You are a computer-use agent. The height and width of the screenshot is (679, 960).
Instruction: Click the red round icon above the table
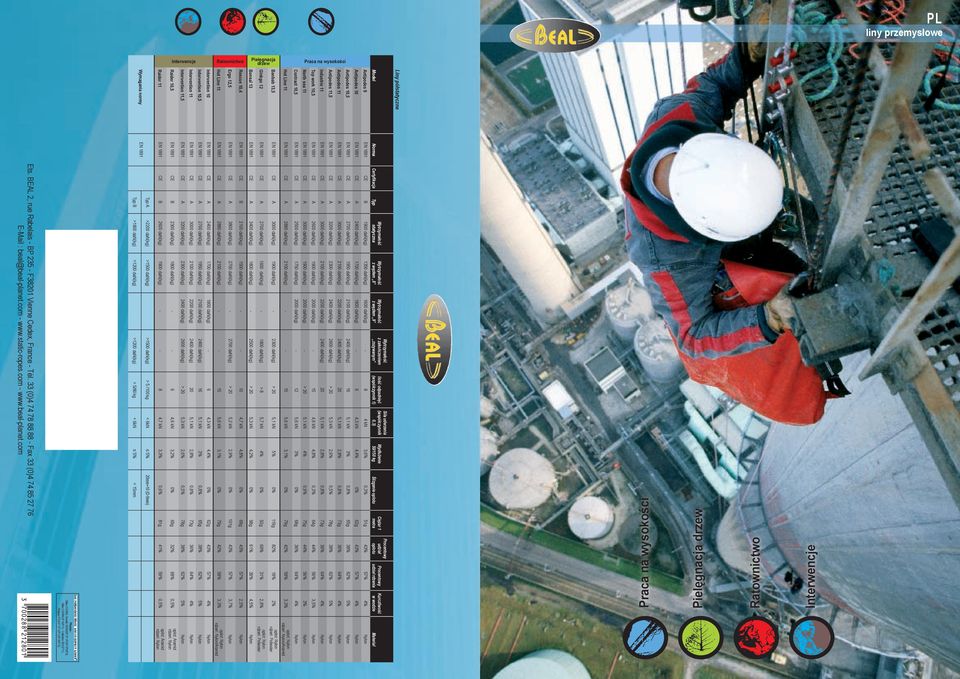tap(233, 21)
